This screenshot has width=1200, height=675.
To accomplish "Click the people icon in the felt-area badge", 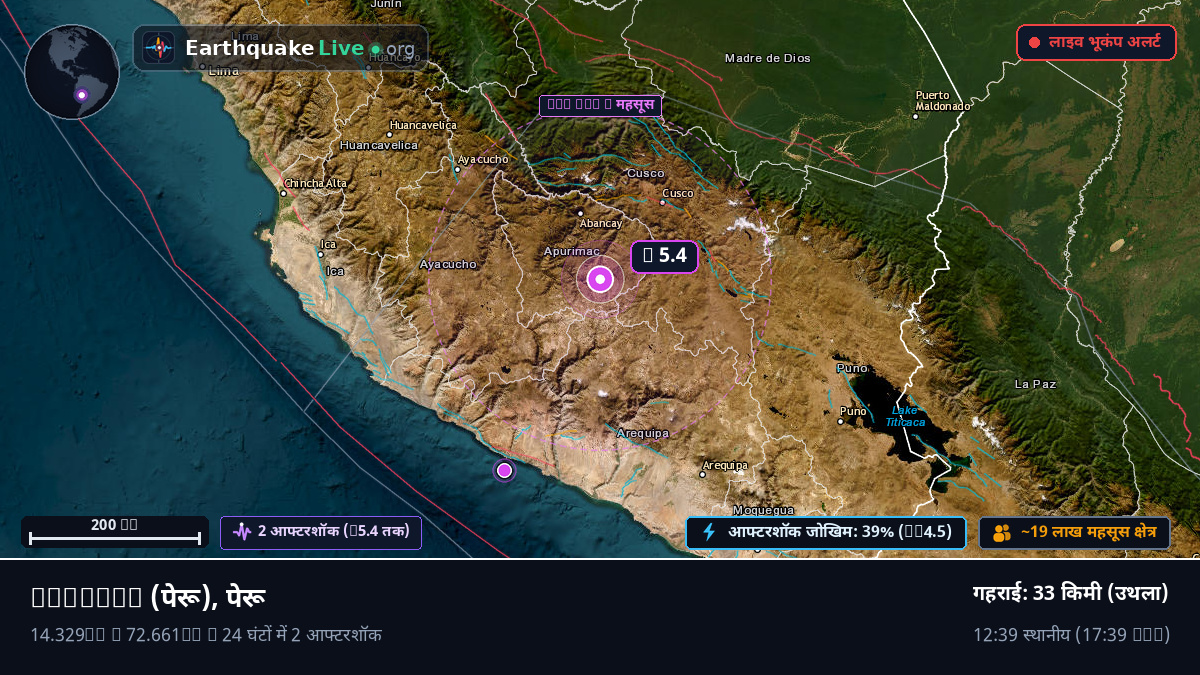I will [x=1002, y=533].
